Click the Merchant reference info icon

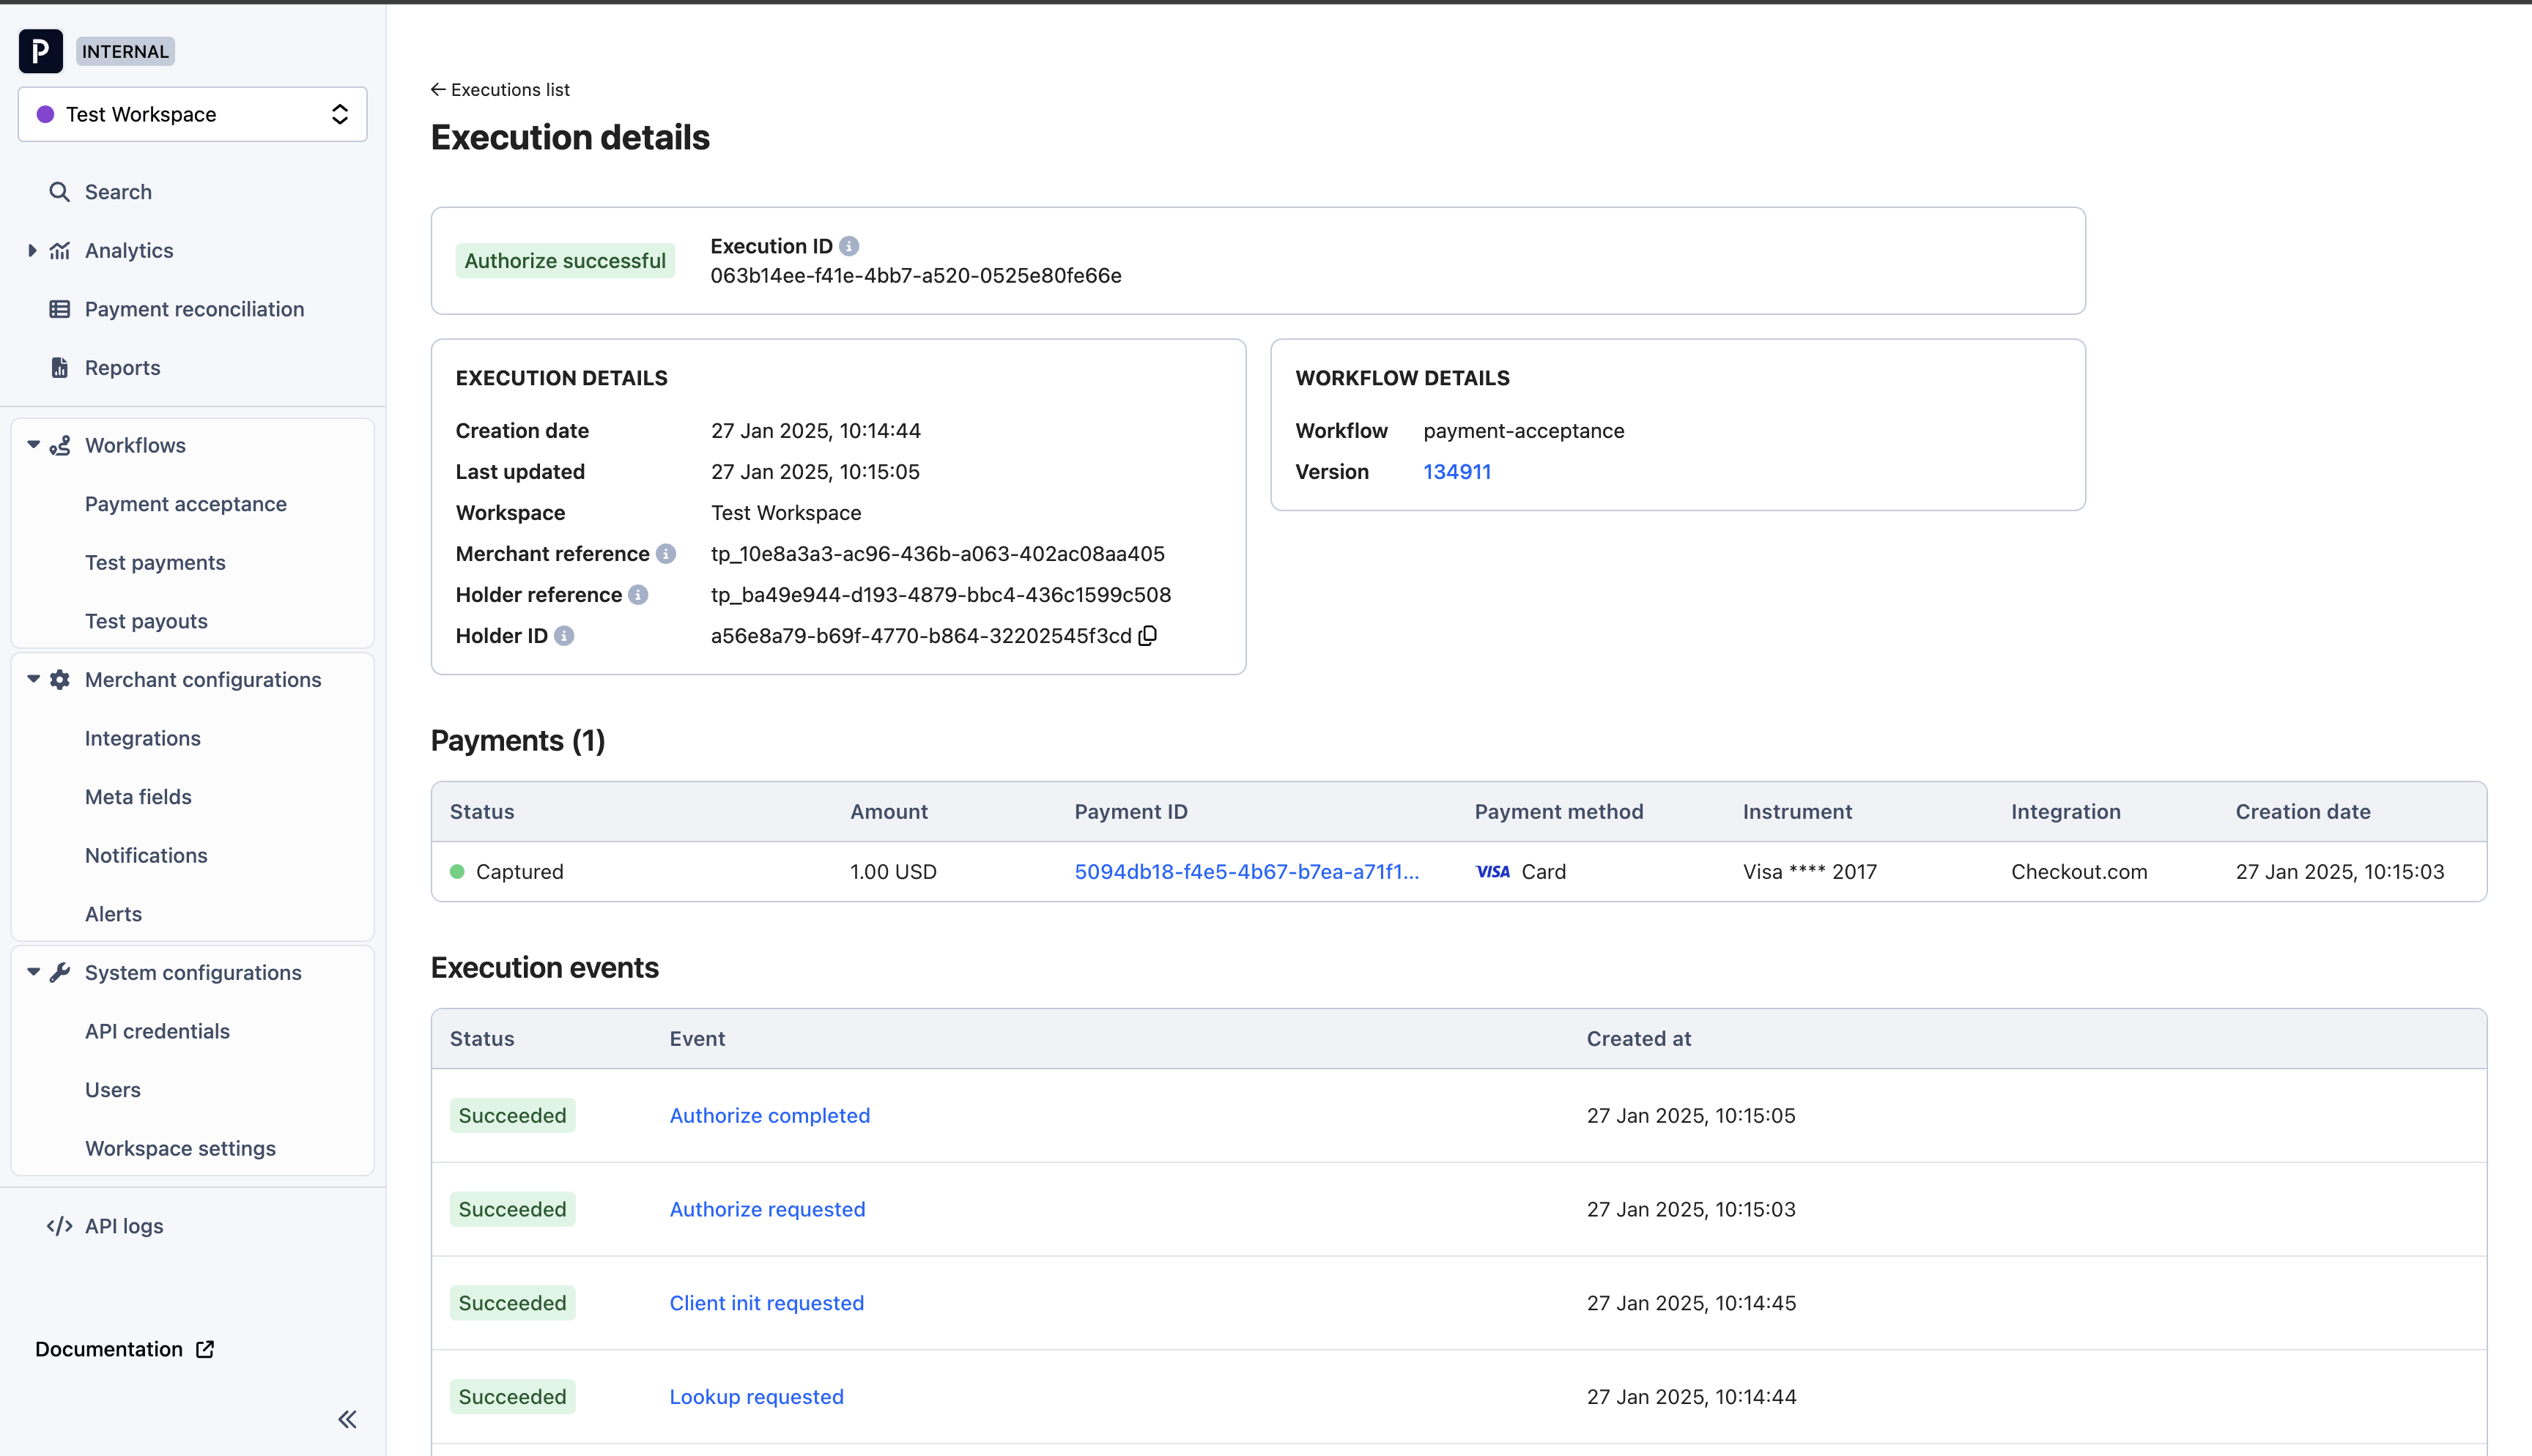click(666, 554)
